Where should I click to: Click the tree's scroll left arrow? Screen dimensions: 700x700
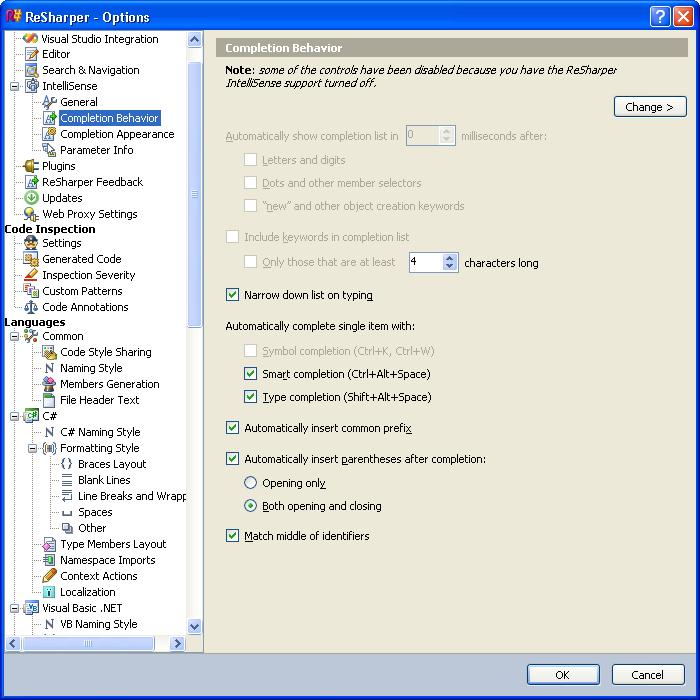pos(12,643)
